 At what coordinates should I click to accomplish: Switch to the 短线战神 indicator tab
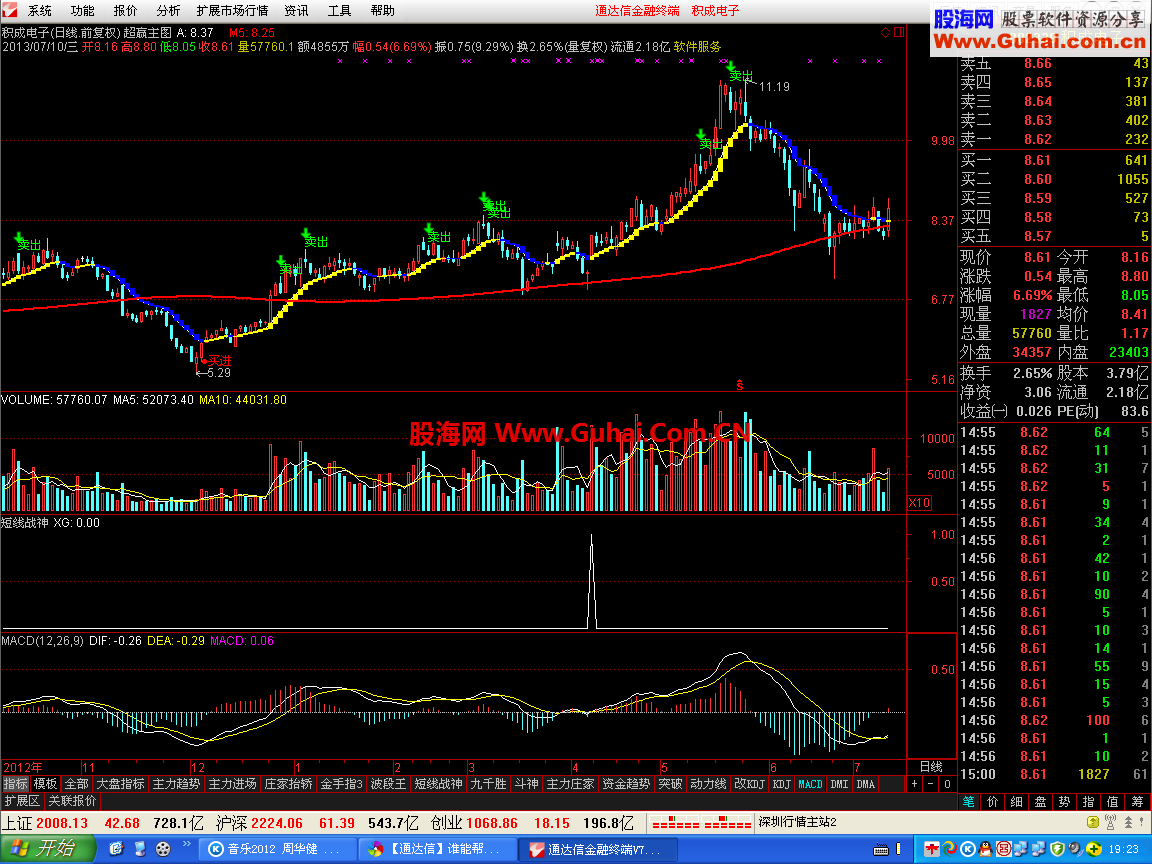coord(439,784)
